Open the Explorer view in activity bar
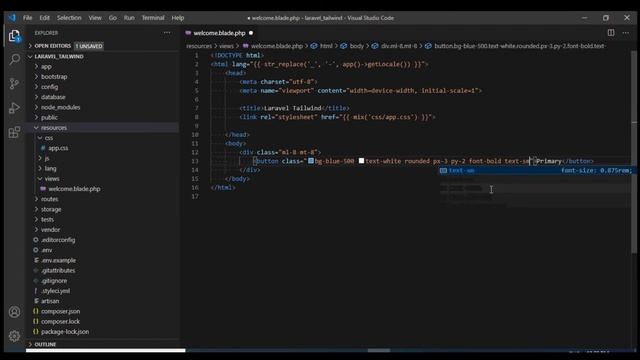Image resolution: width=640 pixels, height=360 pixels. pyautogui.click(x=14, y=36)
